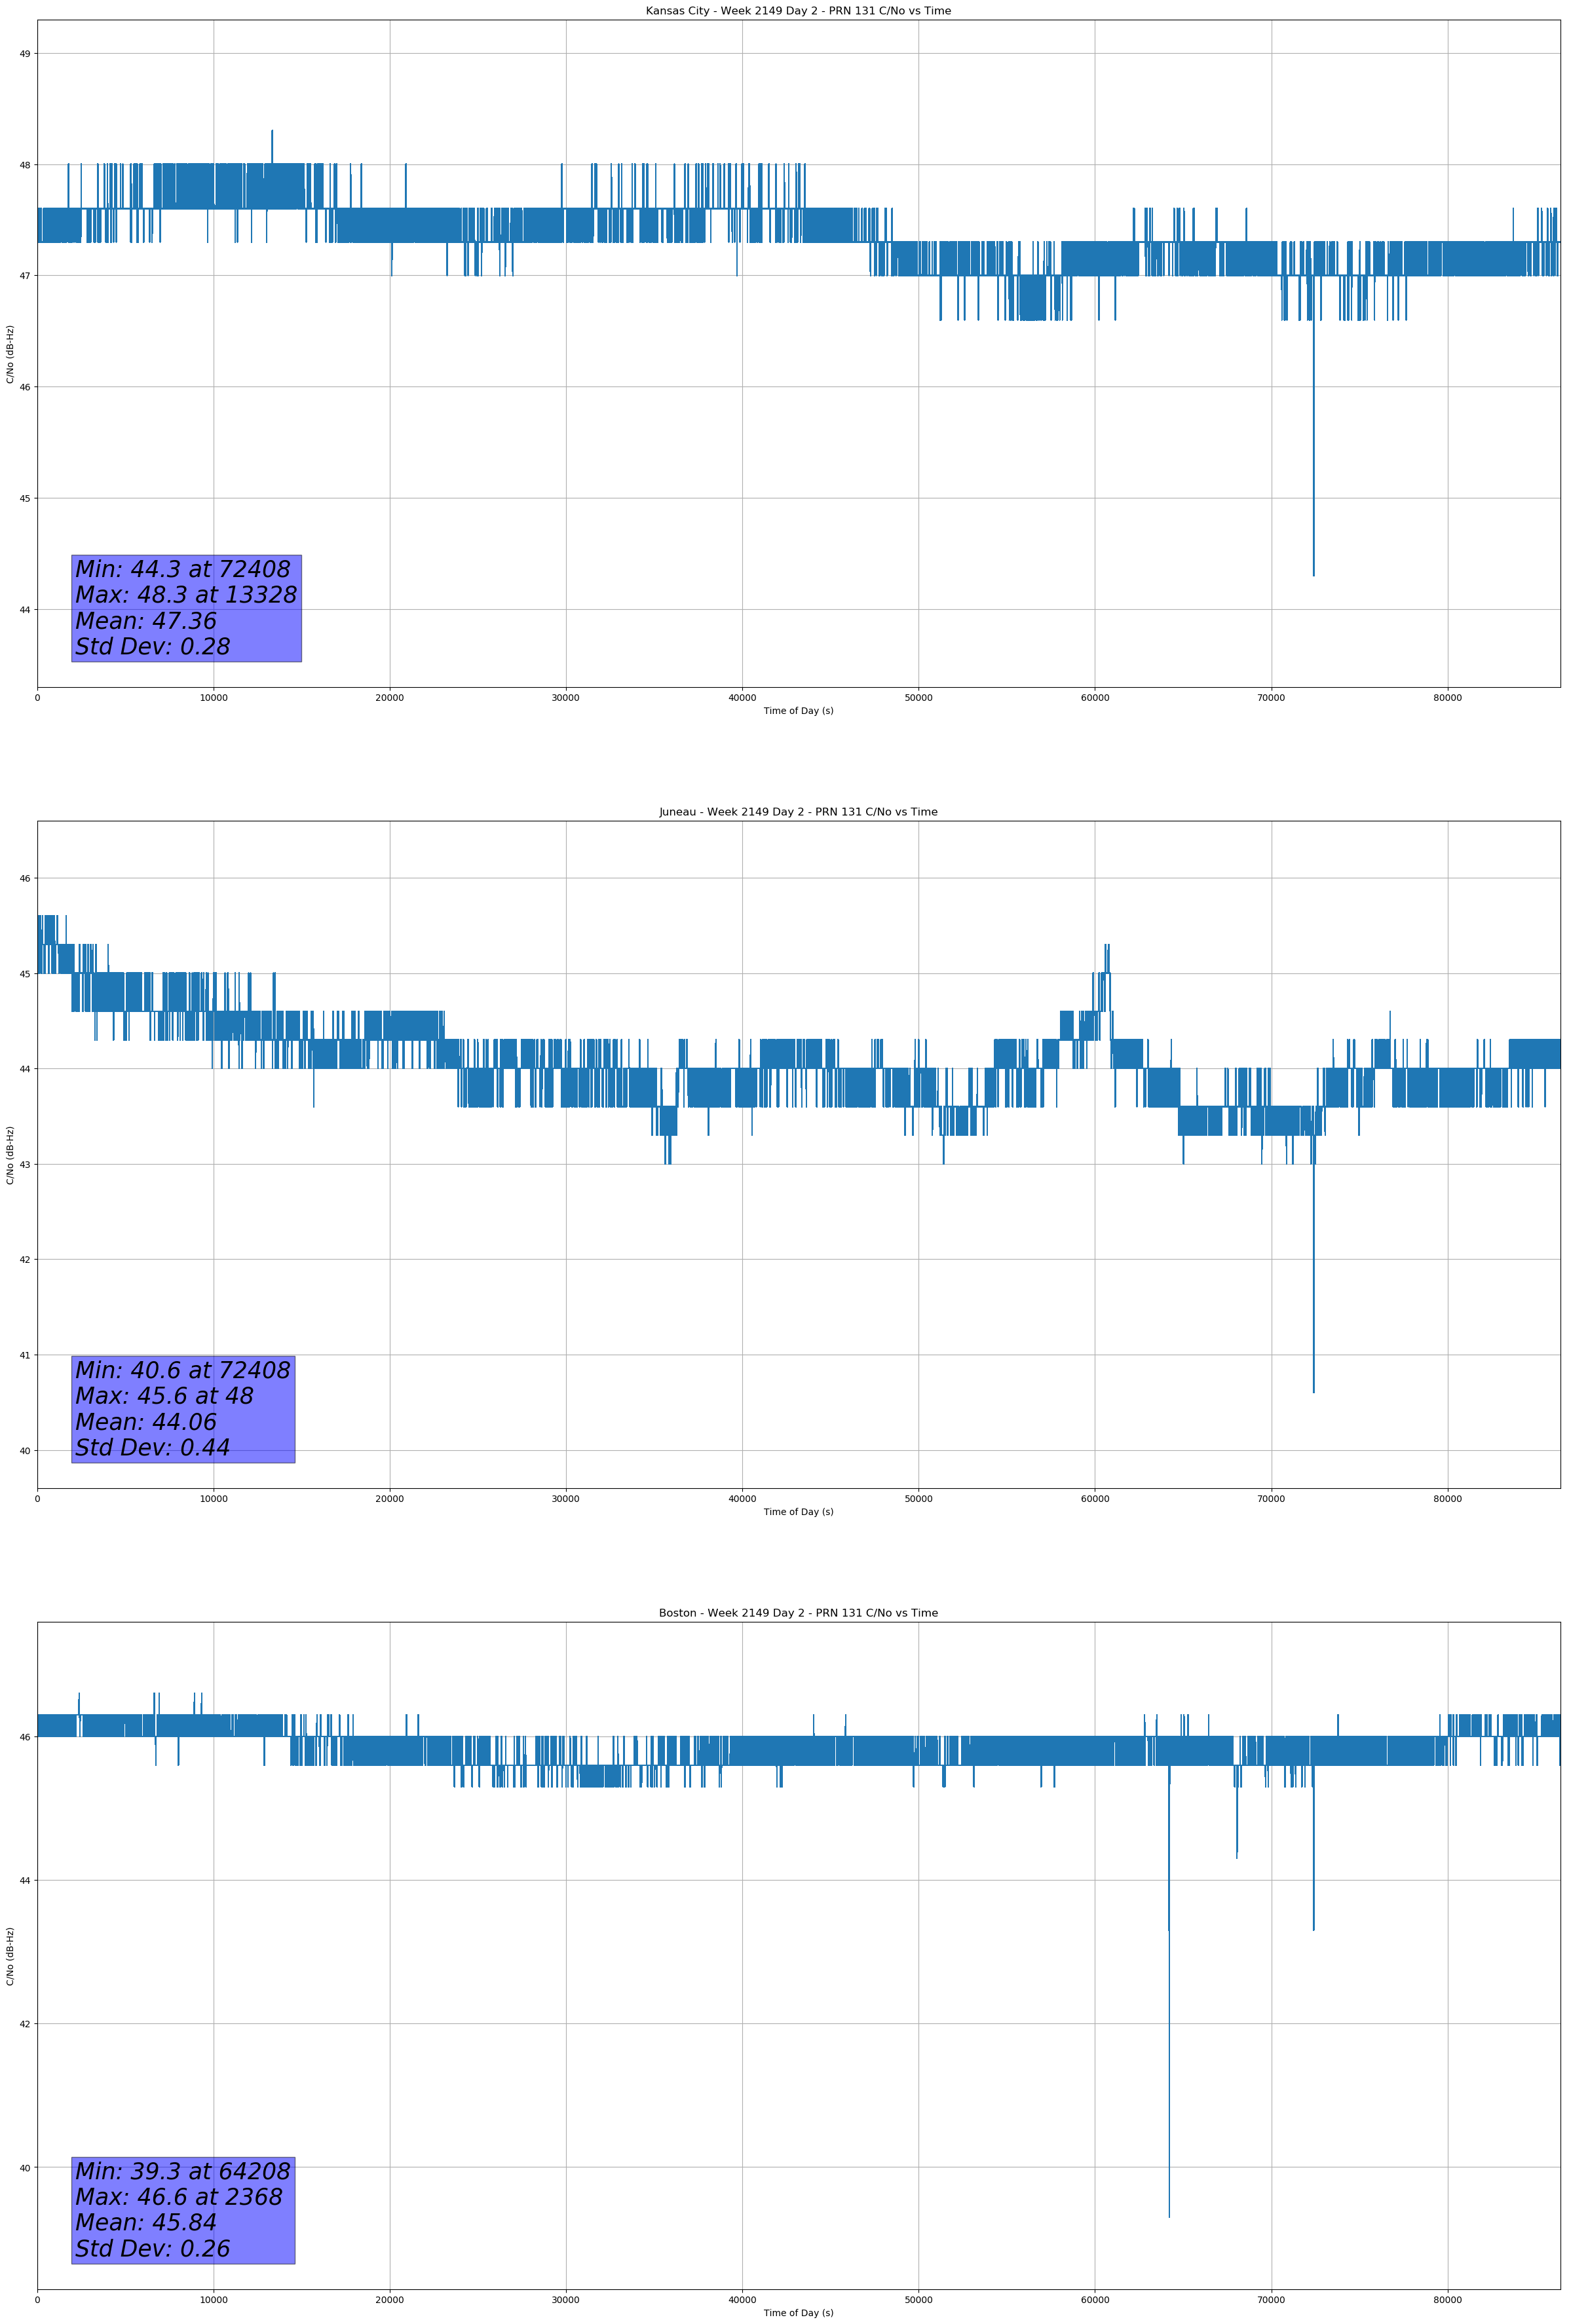
Task: Select the 'Std Dev: 0.28' stat line
Action: point(153,647)
